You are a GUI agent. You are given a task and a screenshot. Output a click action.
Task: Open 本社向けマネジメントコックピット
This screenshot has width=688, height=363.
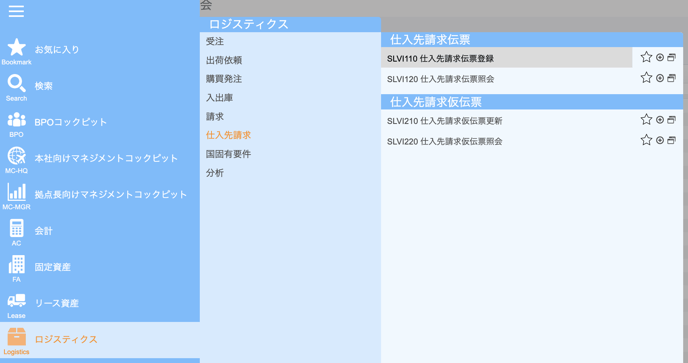pyautogui.click(x=106, y=158)
